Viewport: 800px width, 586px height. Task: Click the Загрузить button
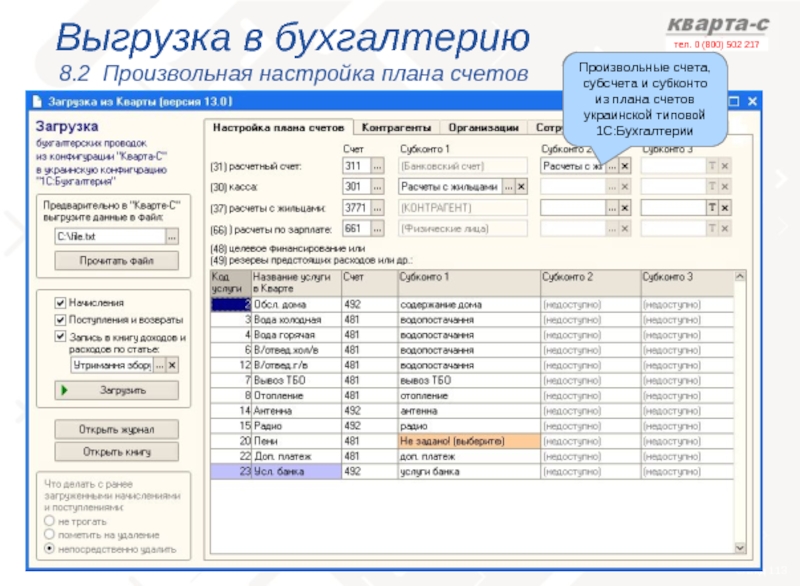(x=116, y=391)
